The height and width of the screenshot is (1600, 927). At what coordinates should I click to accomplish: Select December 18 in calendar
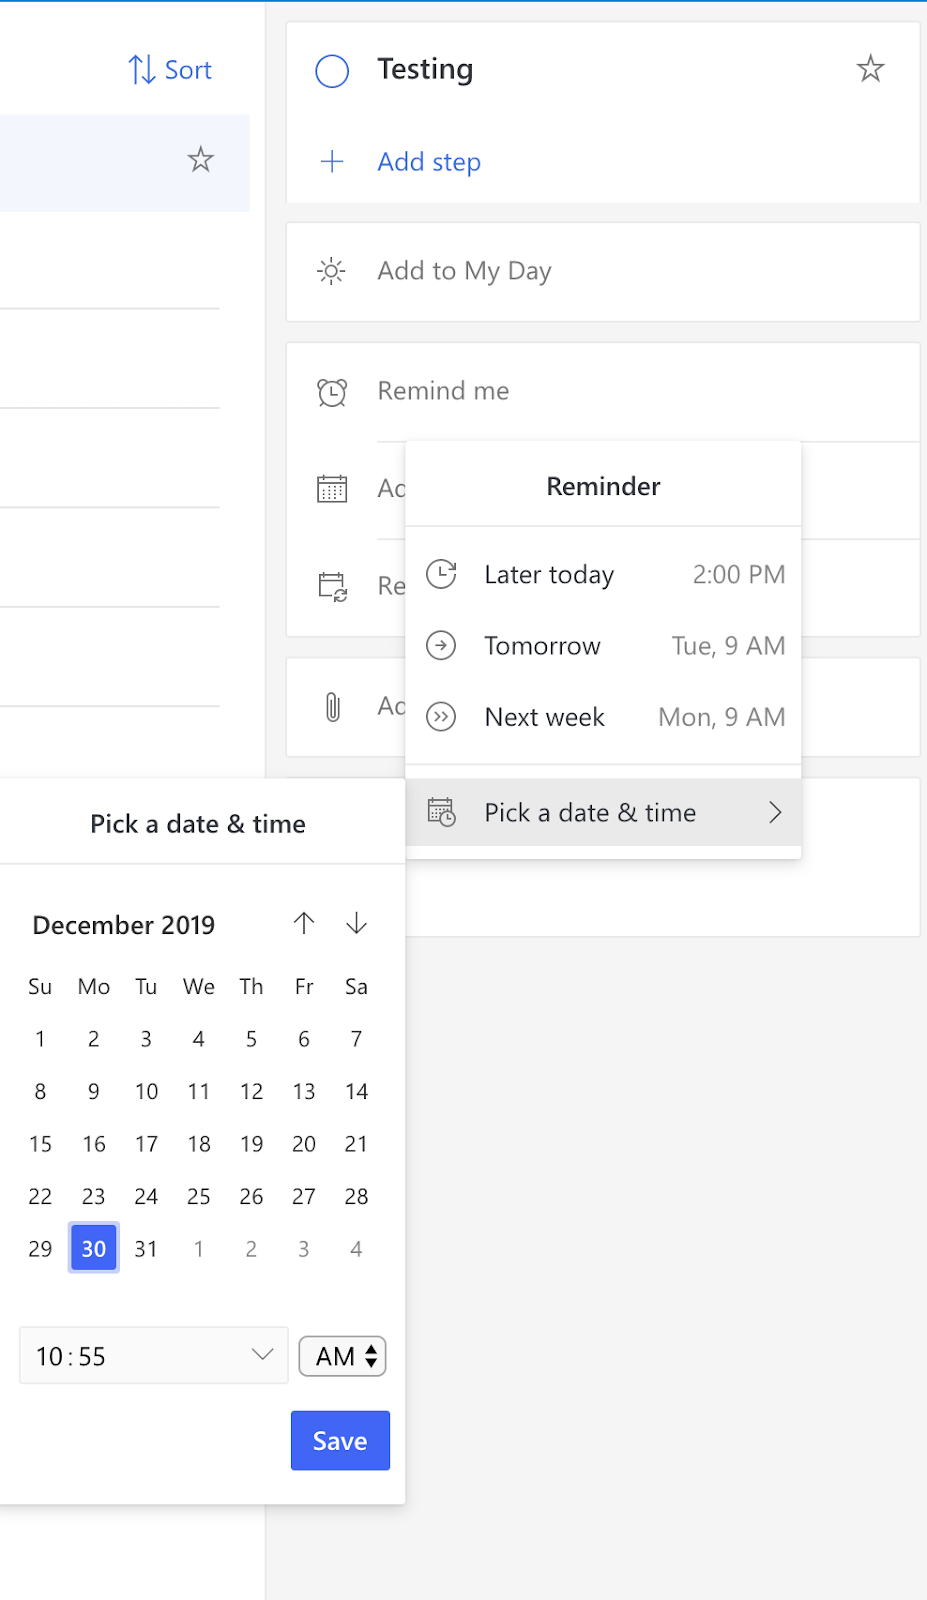coord(199,1144)
